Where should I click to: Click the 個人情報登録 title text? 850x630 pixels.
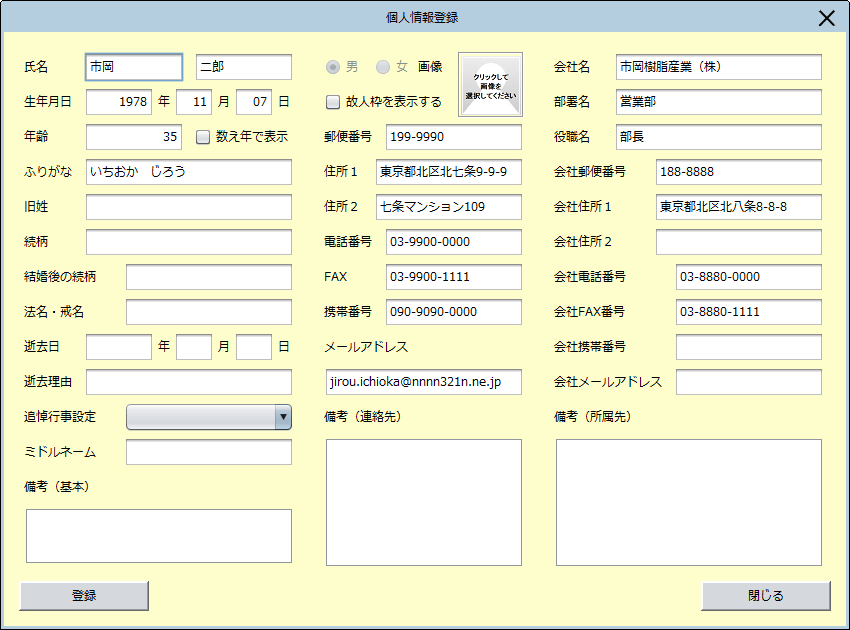coord(422,18)
